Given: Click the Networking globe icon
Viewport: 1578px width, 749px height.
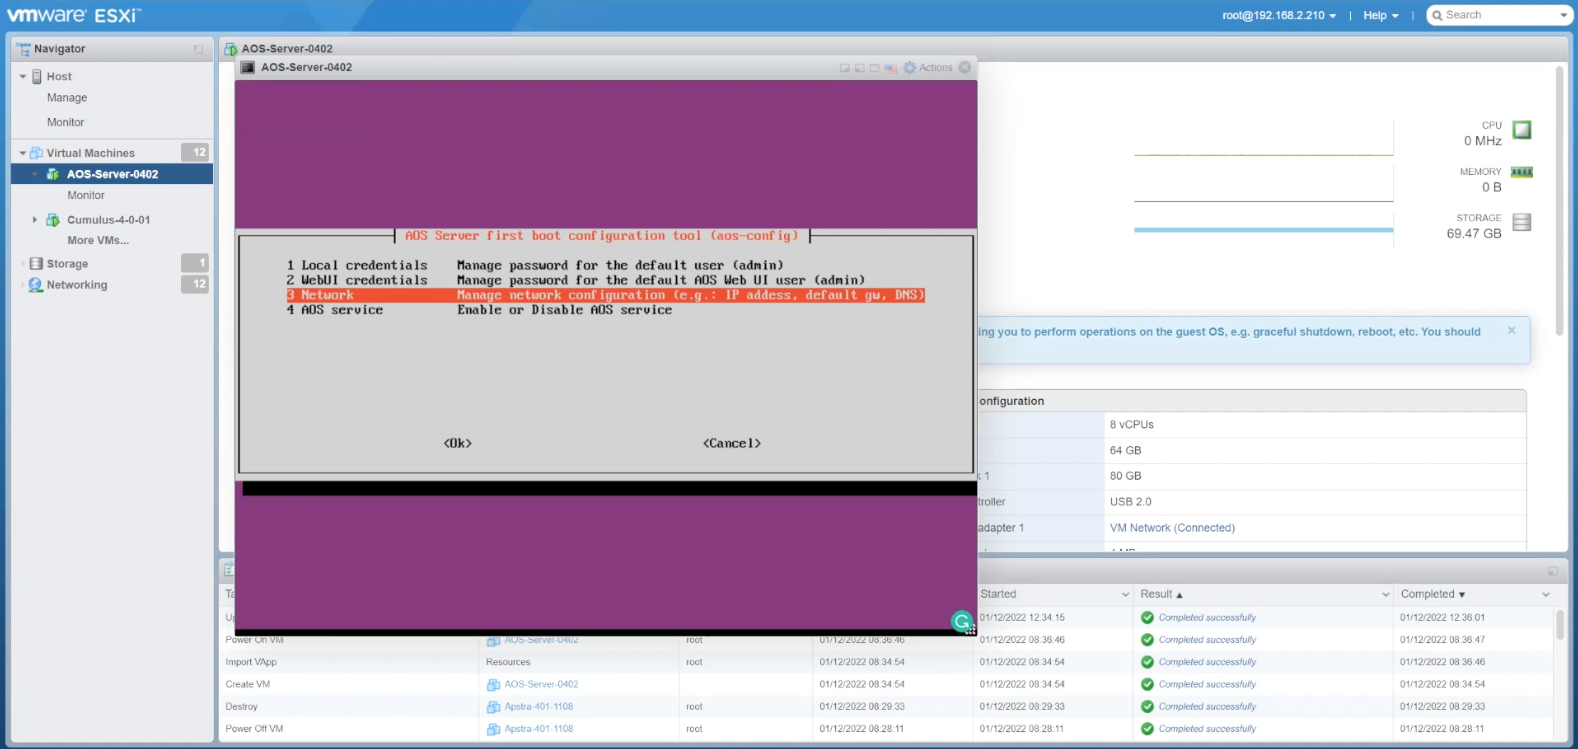Looking at the screenshot, I should coord(37,285).
